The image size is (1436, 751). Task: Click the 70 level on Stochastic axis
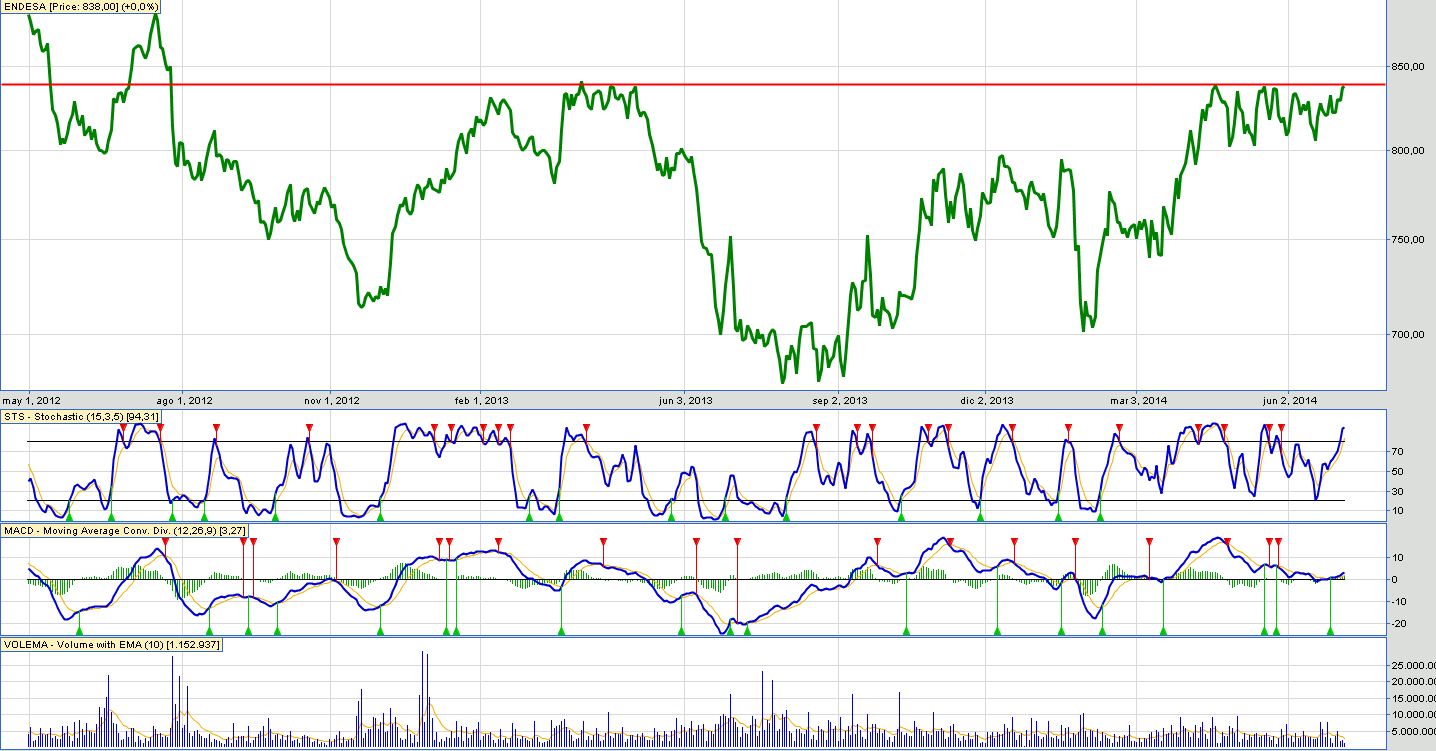[1397, 452]
